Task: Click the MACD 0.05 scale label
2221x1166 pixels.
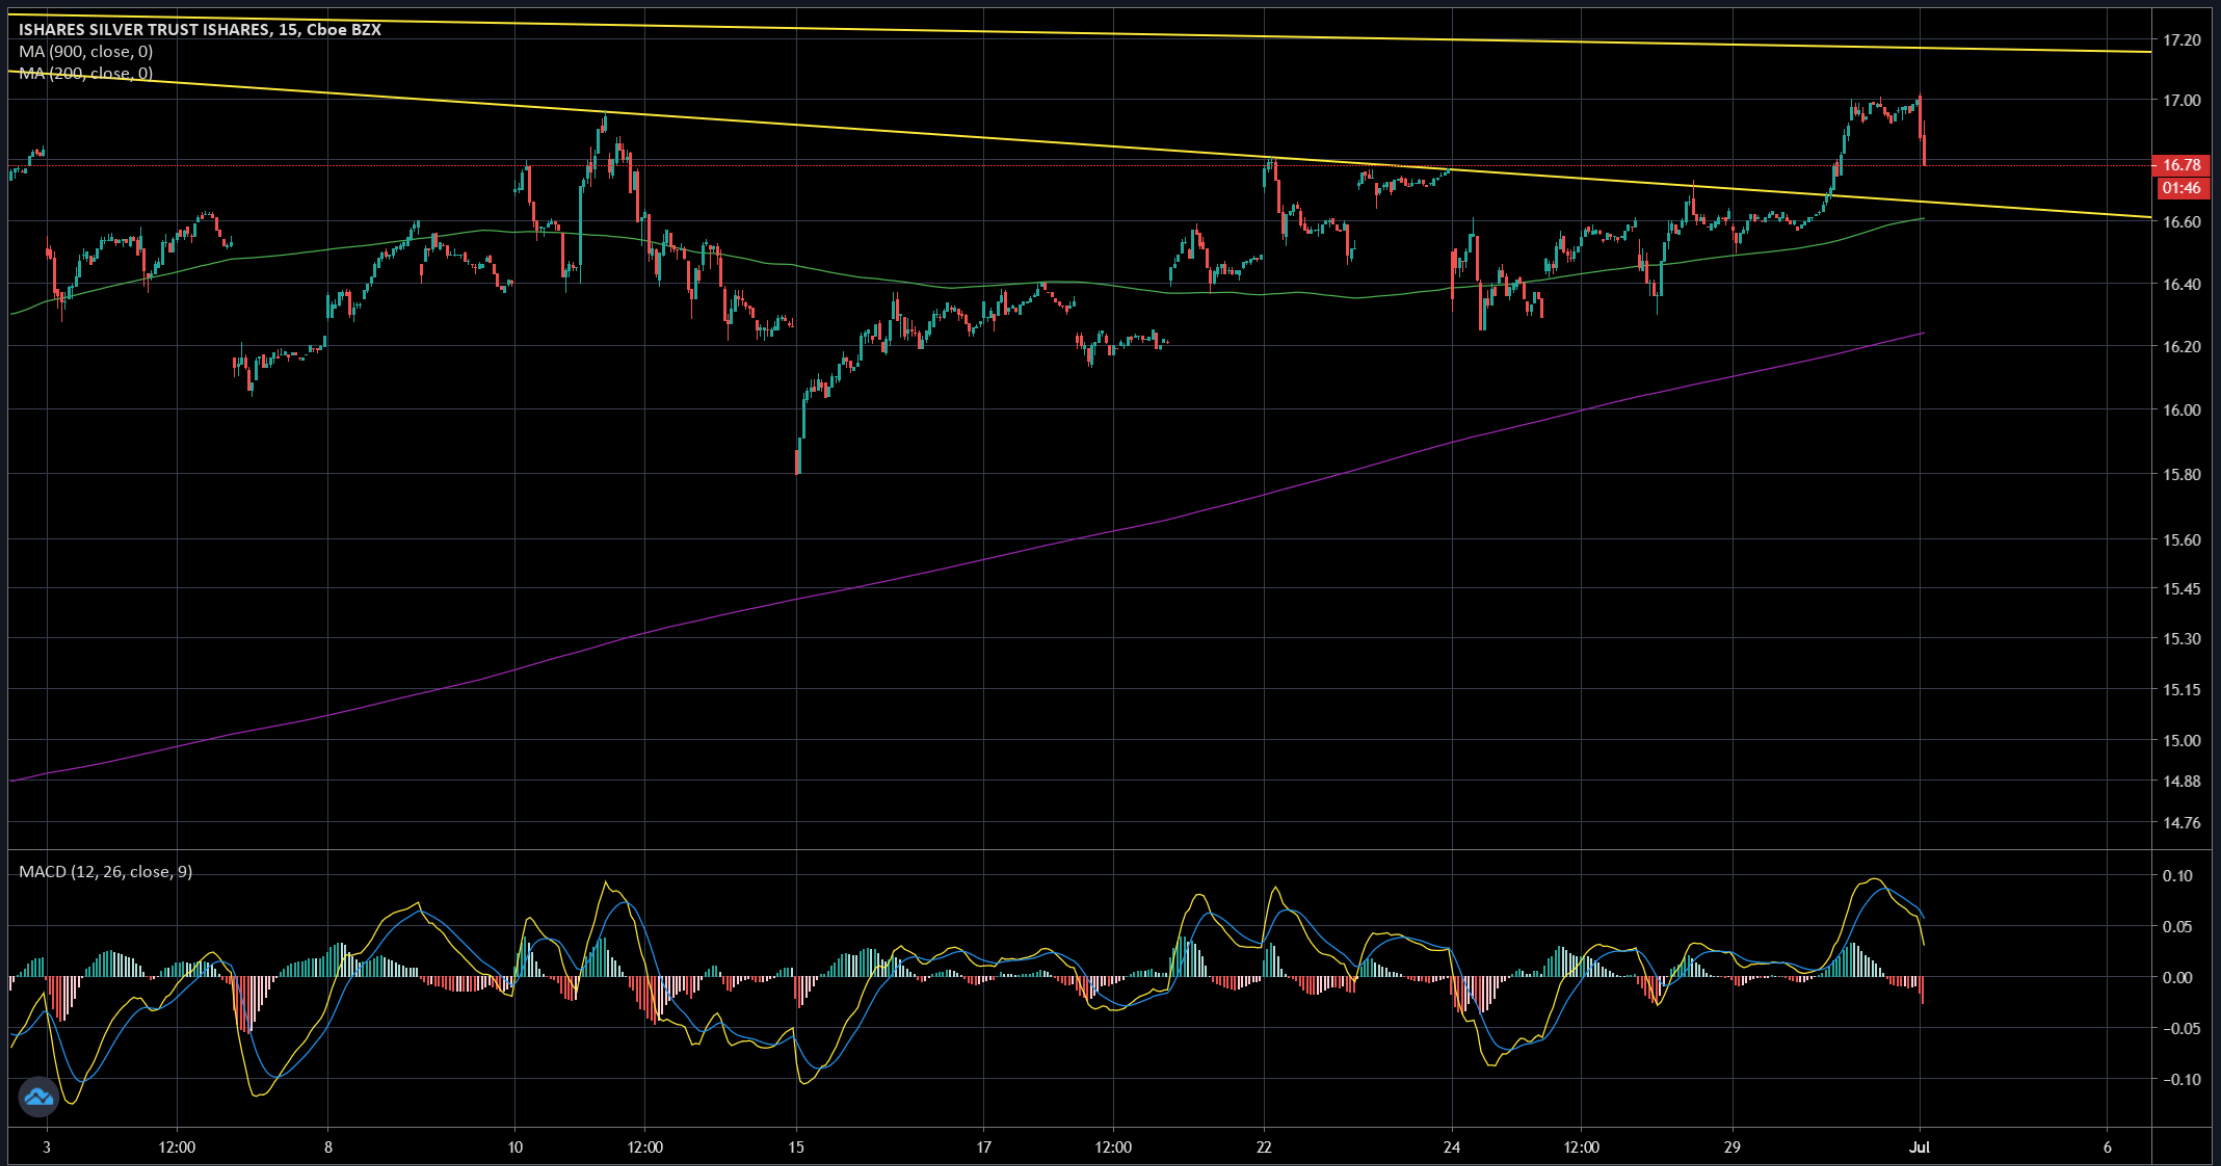Action: [x=2177, y=927]
